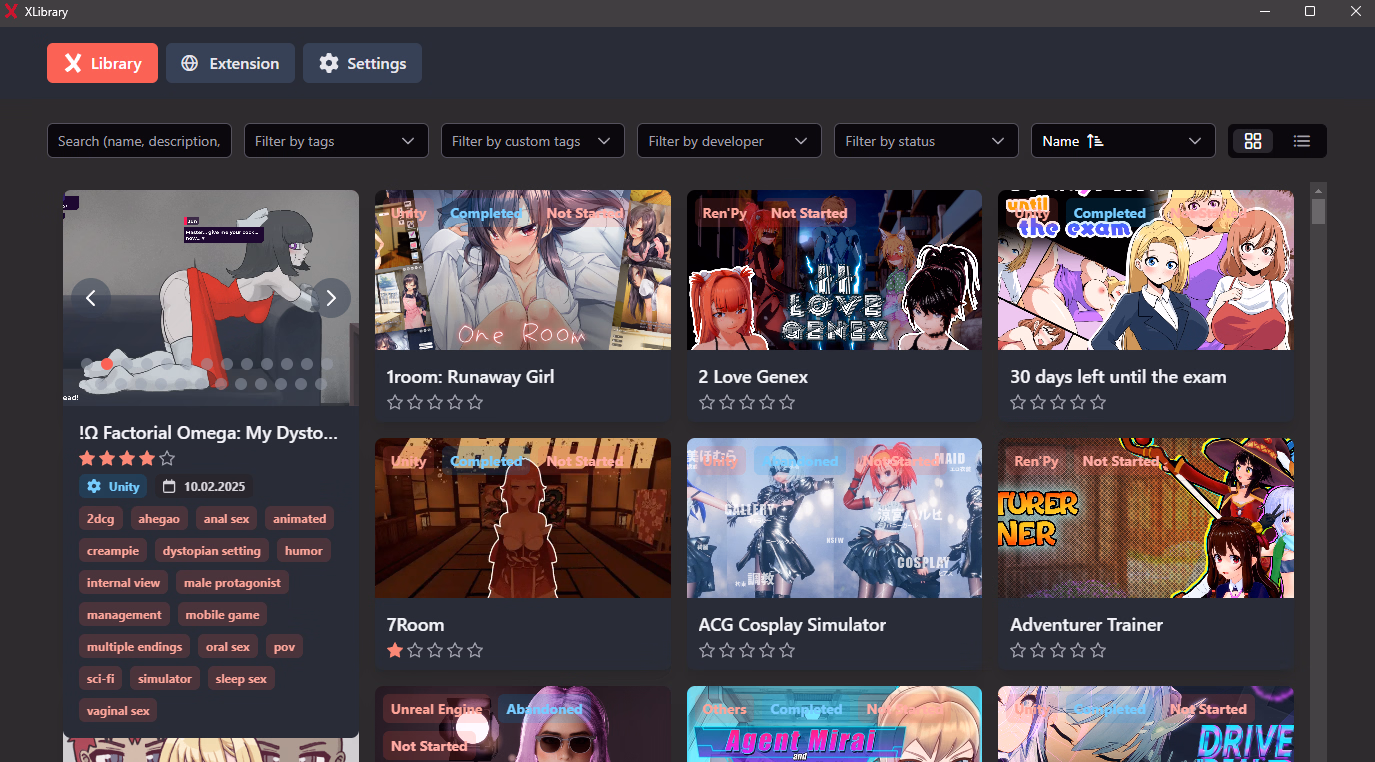Rate 2 Love Genex five stars

pyautogui.click(x=787, y=403)
